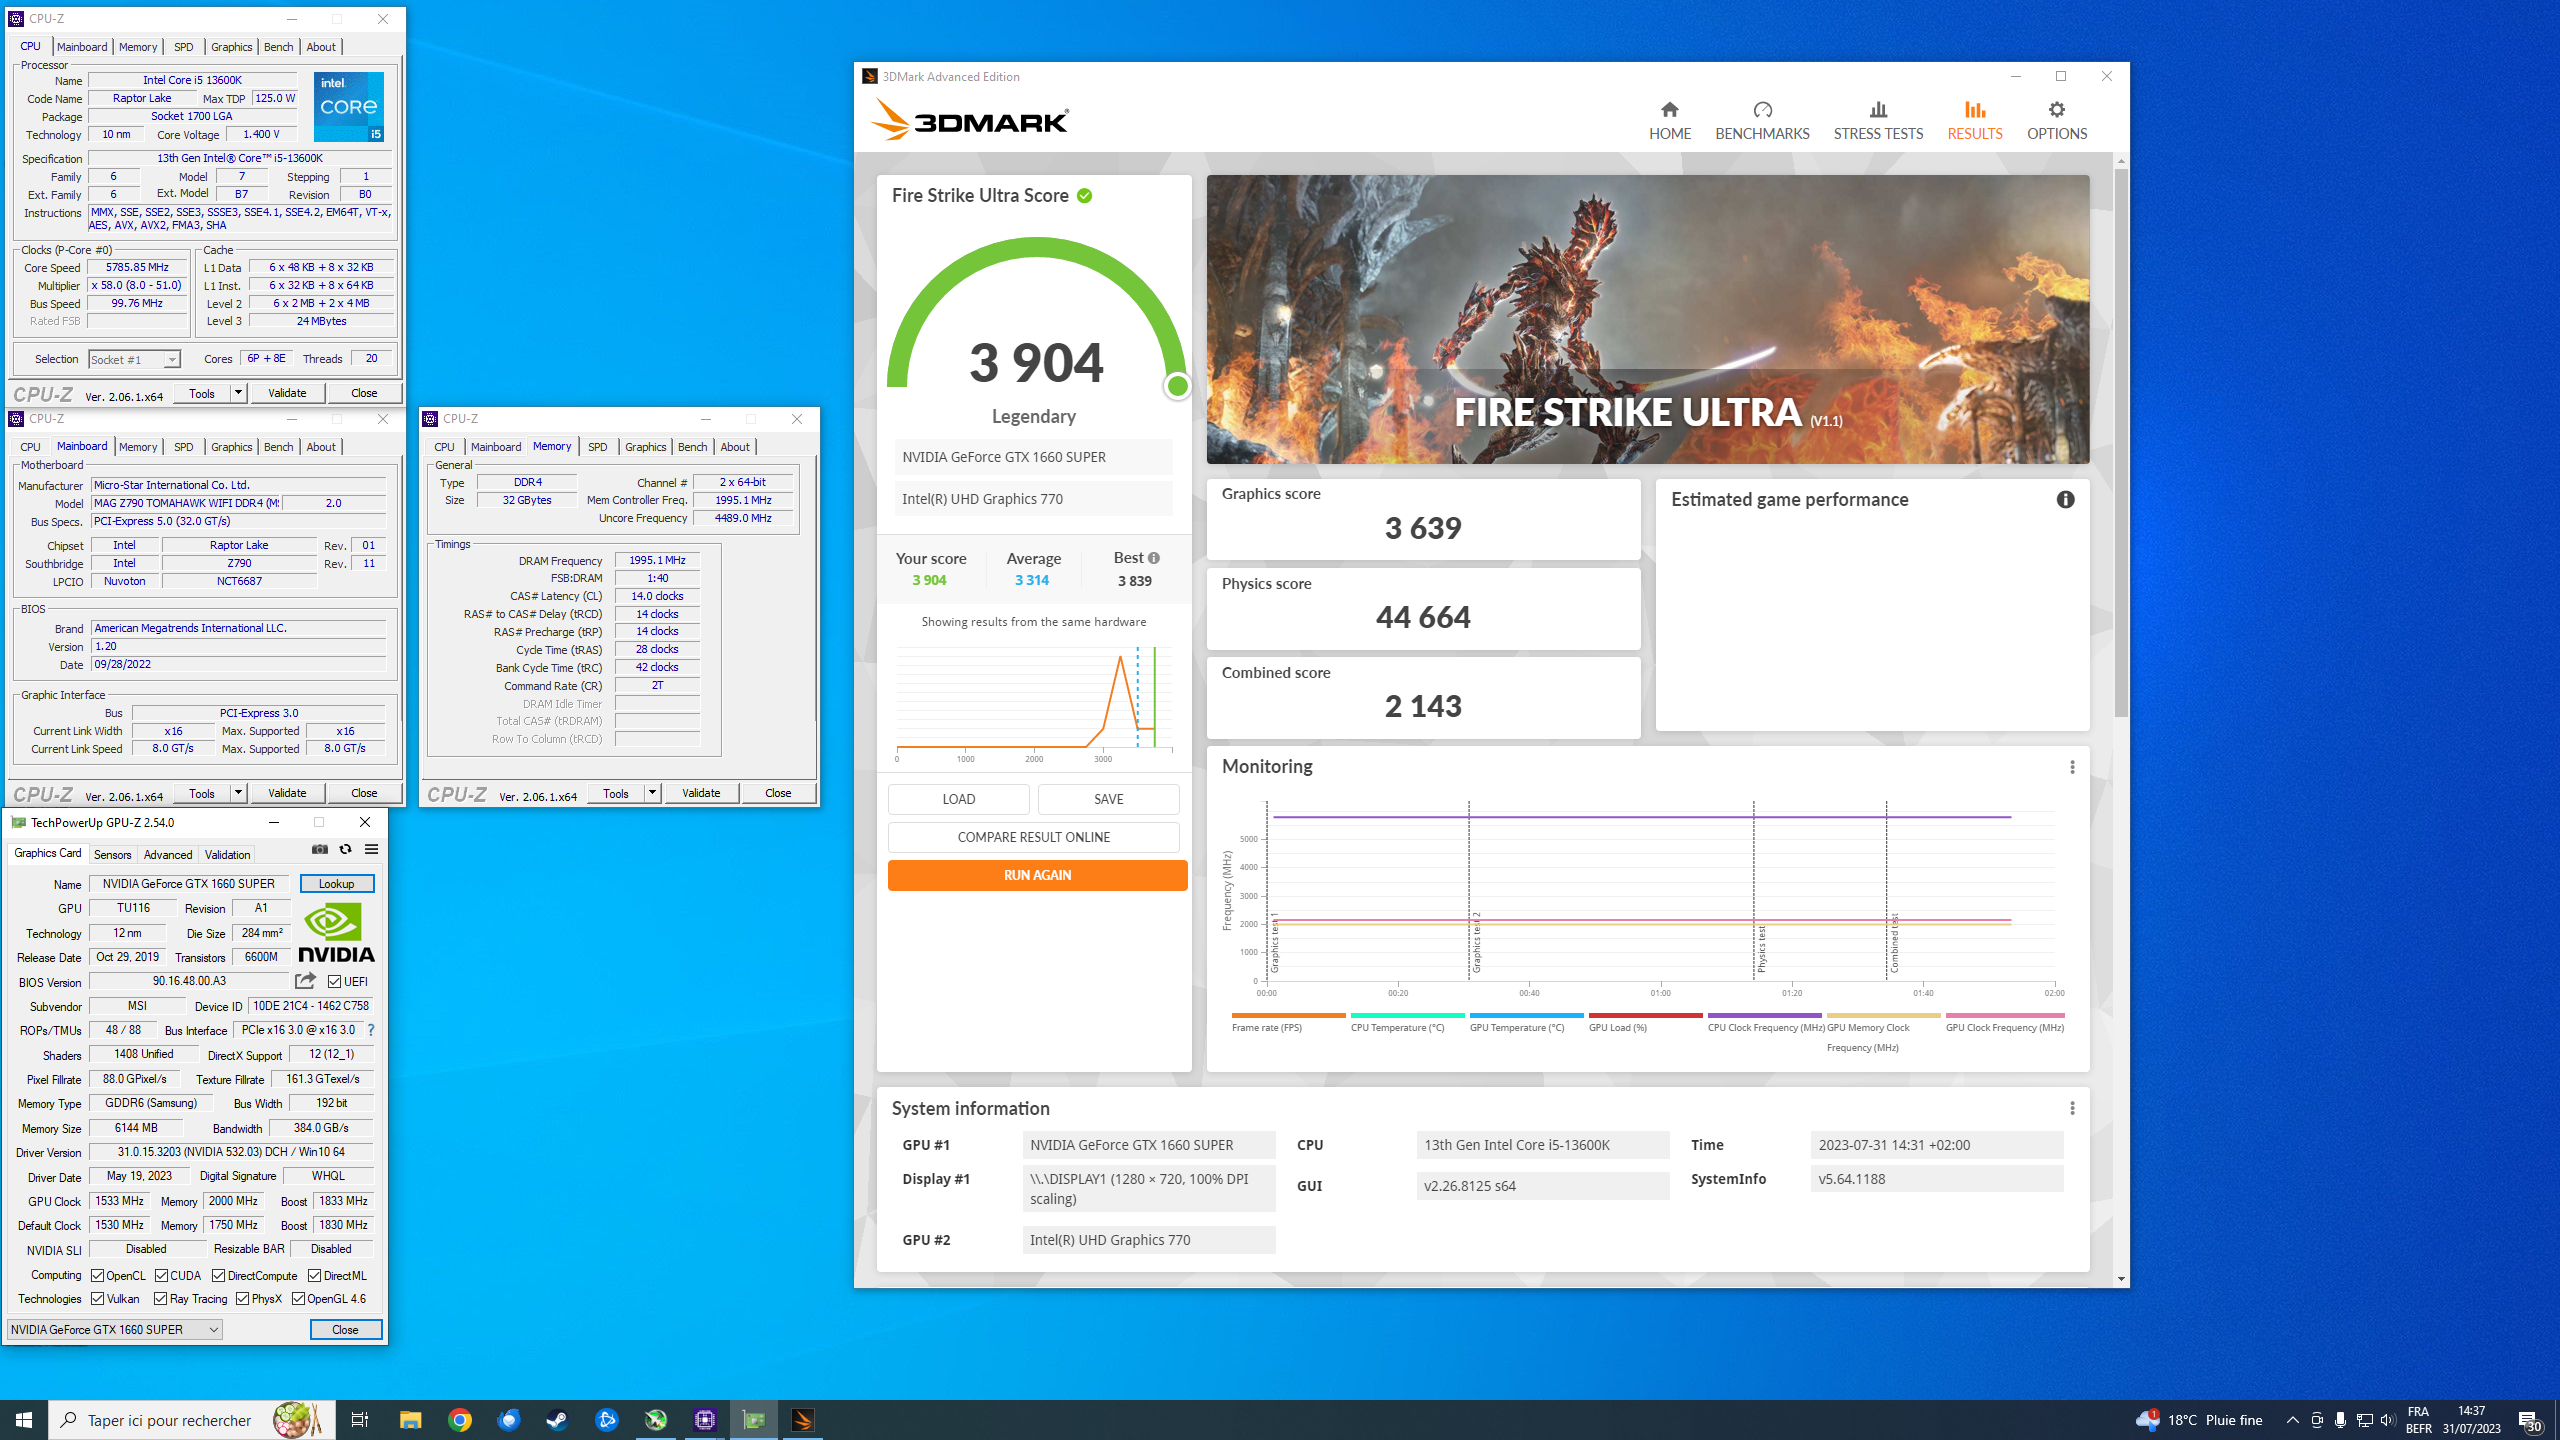Viewport: 2560px width, 1440px height.
Task: Open 3DMark OPTIONS gear
Action: [x=2057, y=120]
